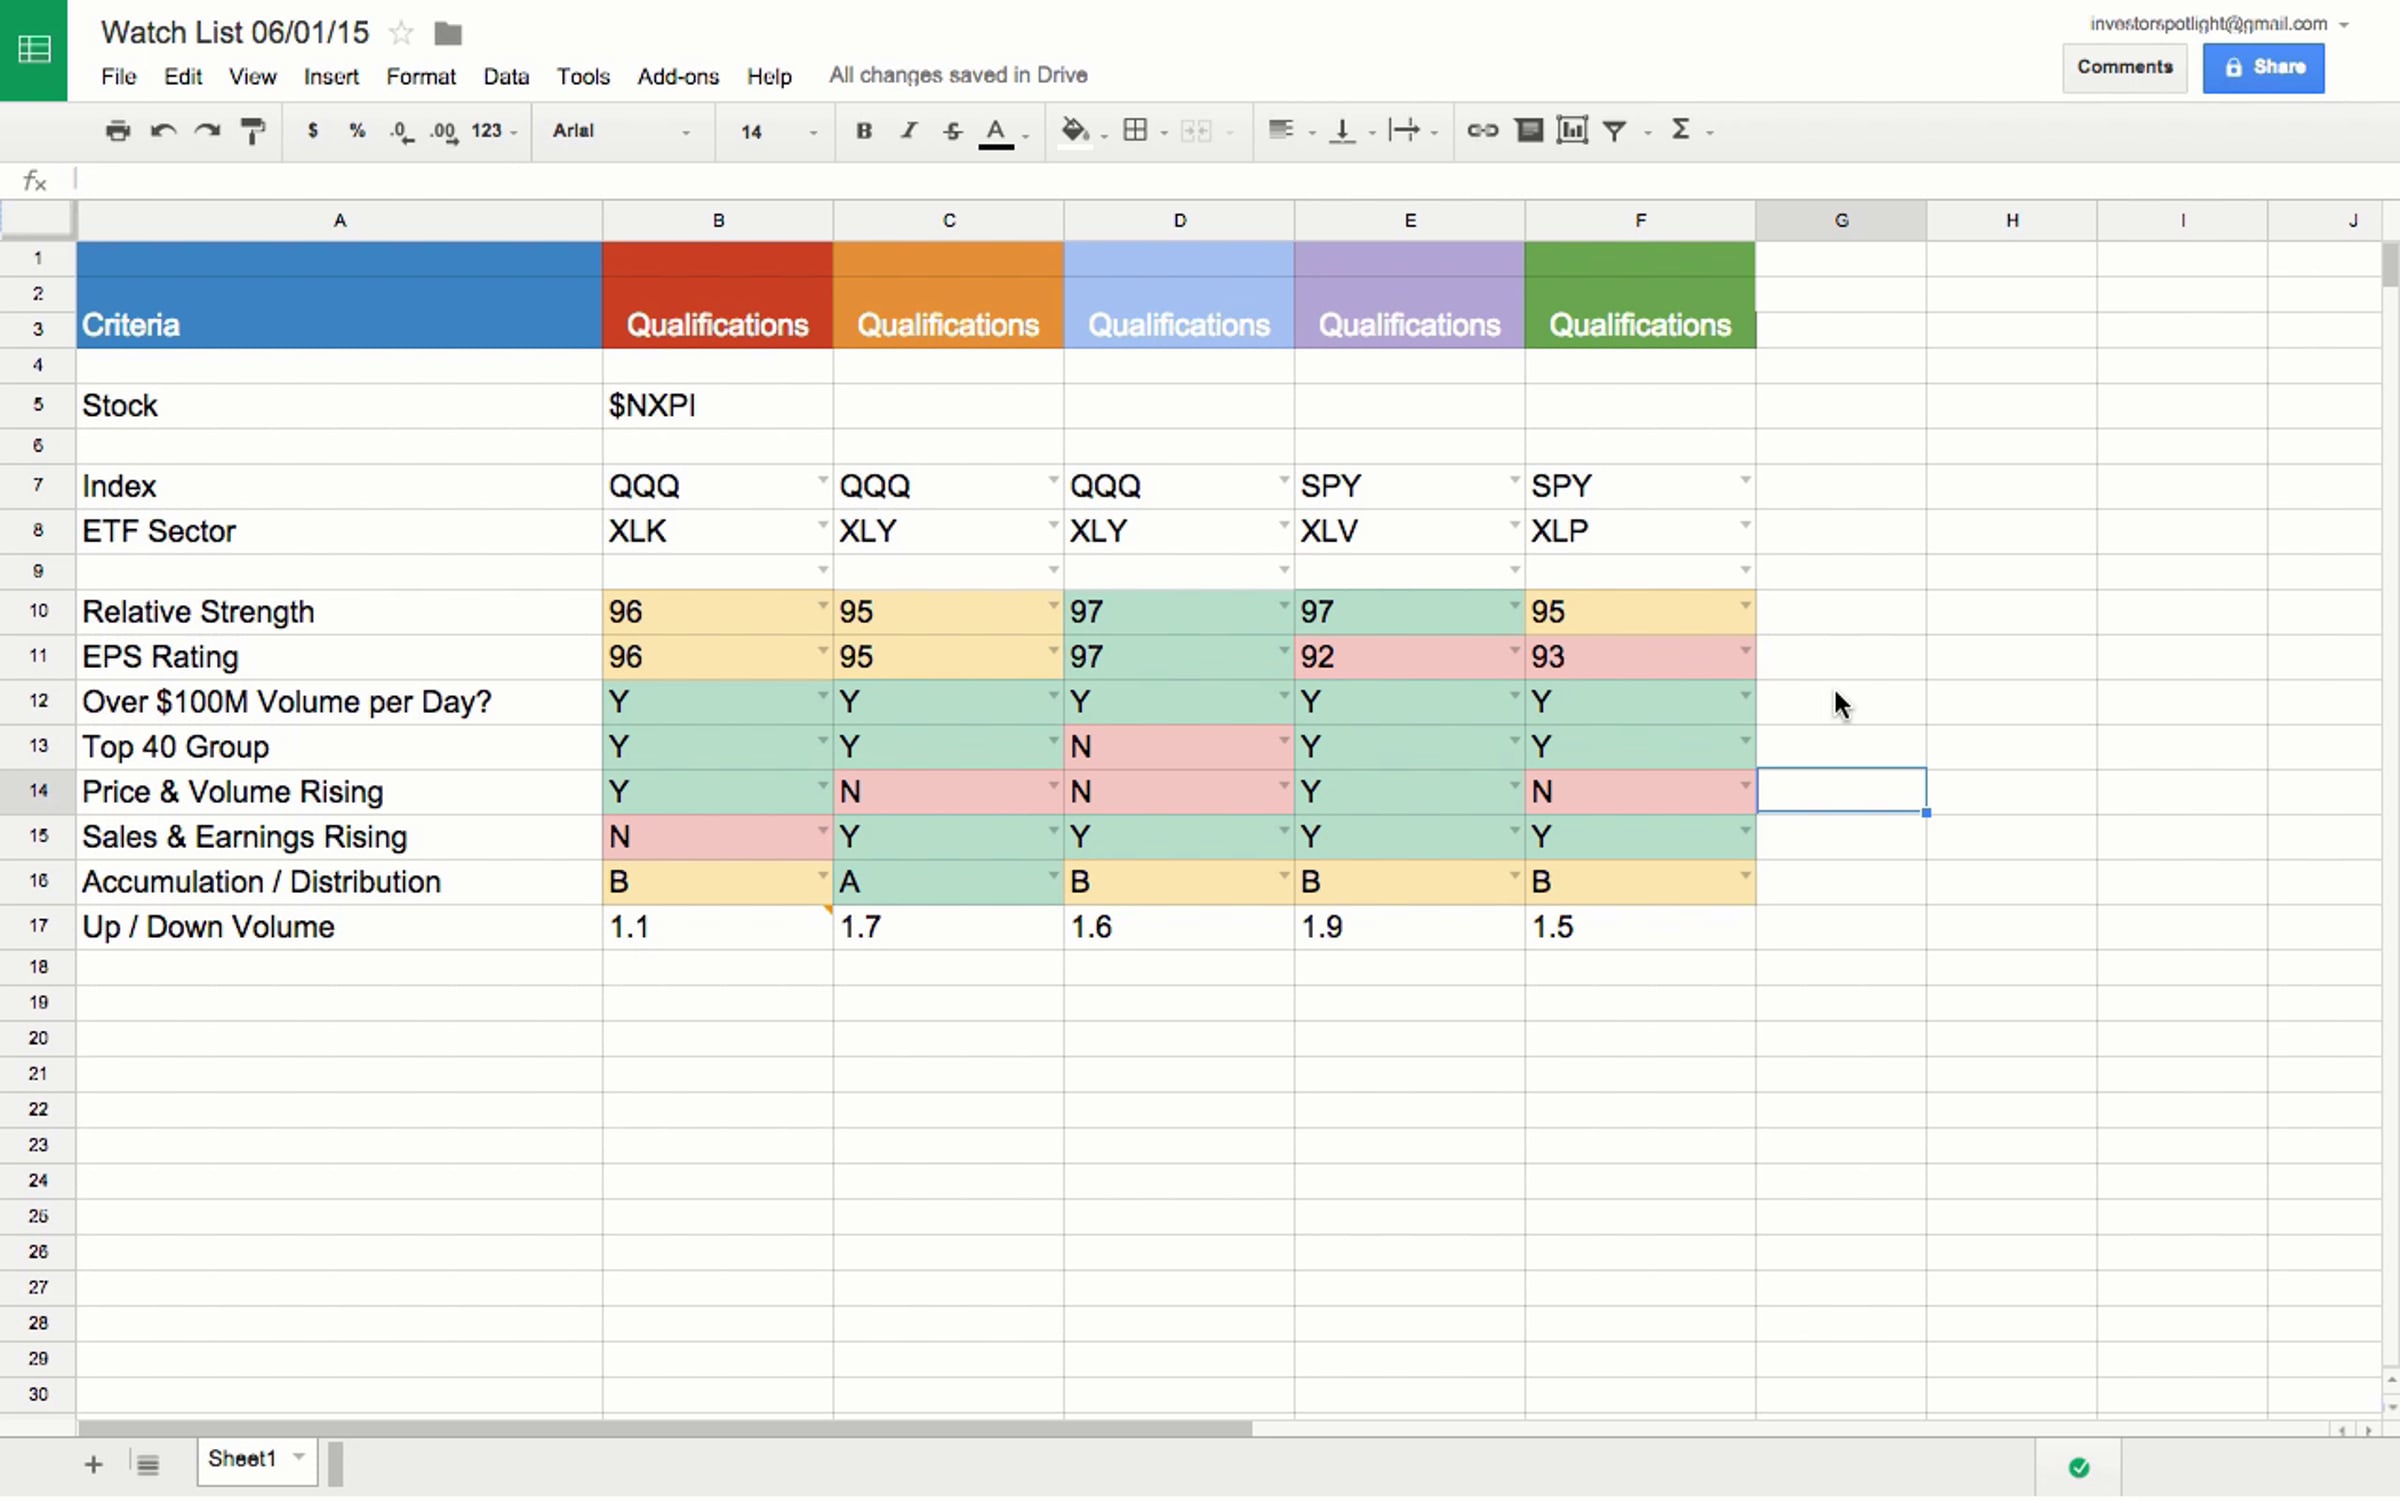Click 'All changes saved in Drive'
Image resolution: width=2400 pixels, height=1500 pixels.
point(958,75)
